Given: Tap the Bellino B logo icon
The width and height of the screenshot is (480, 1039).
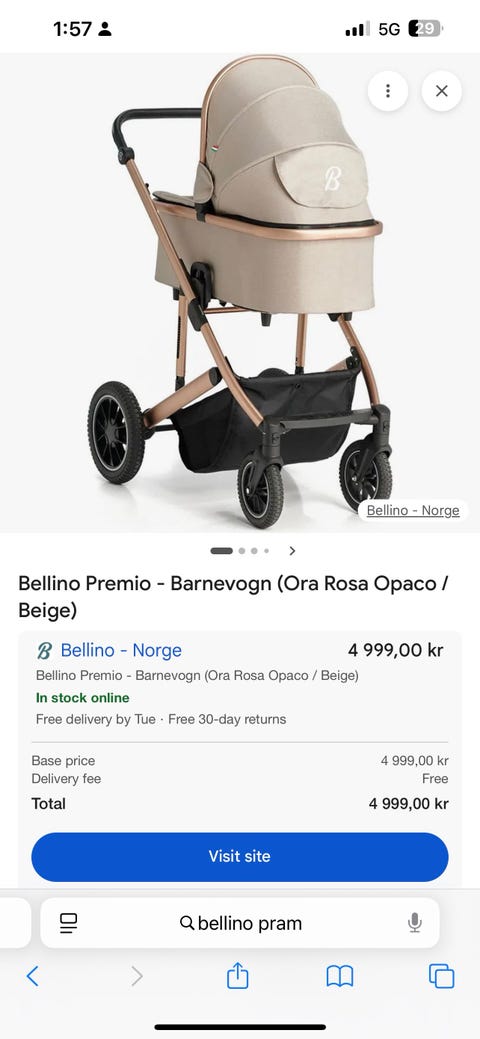Looking at the screenshot, I should [44, 651].
